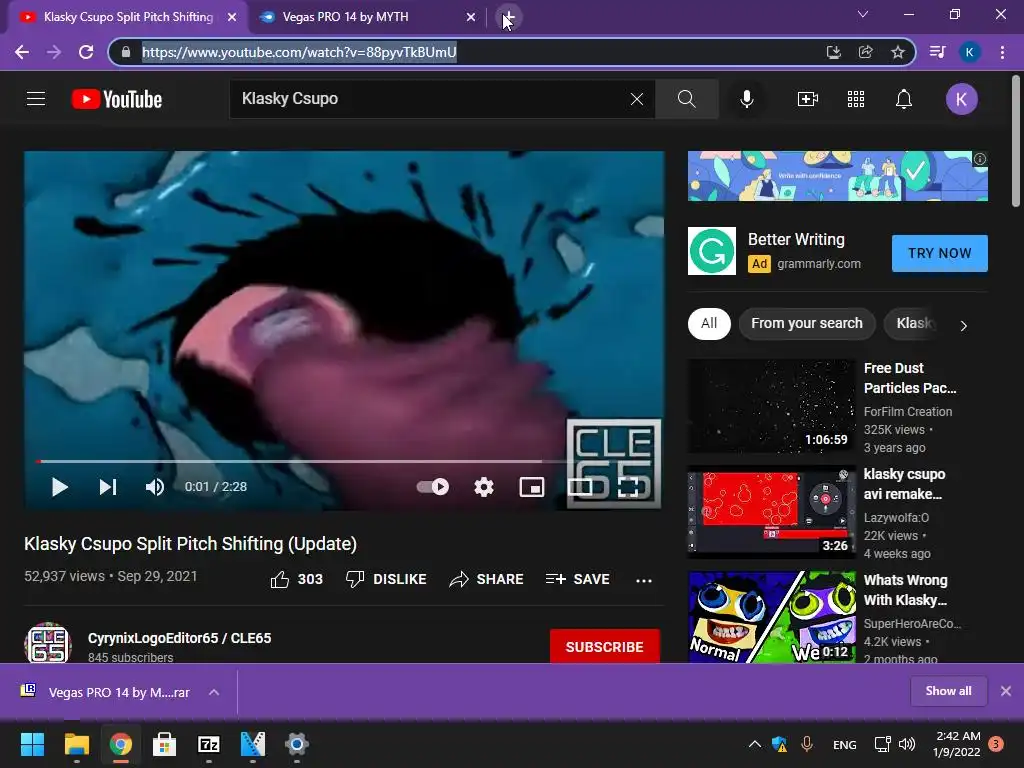
Task: Open the Chrome three-dot menu
Action: pyautogui.click(x=1002, y=52)
